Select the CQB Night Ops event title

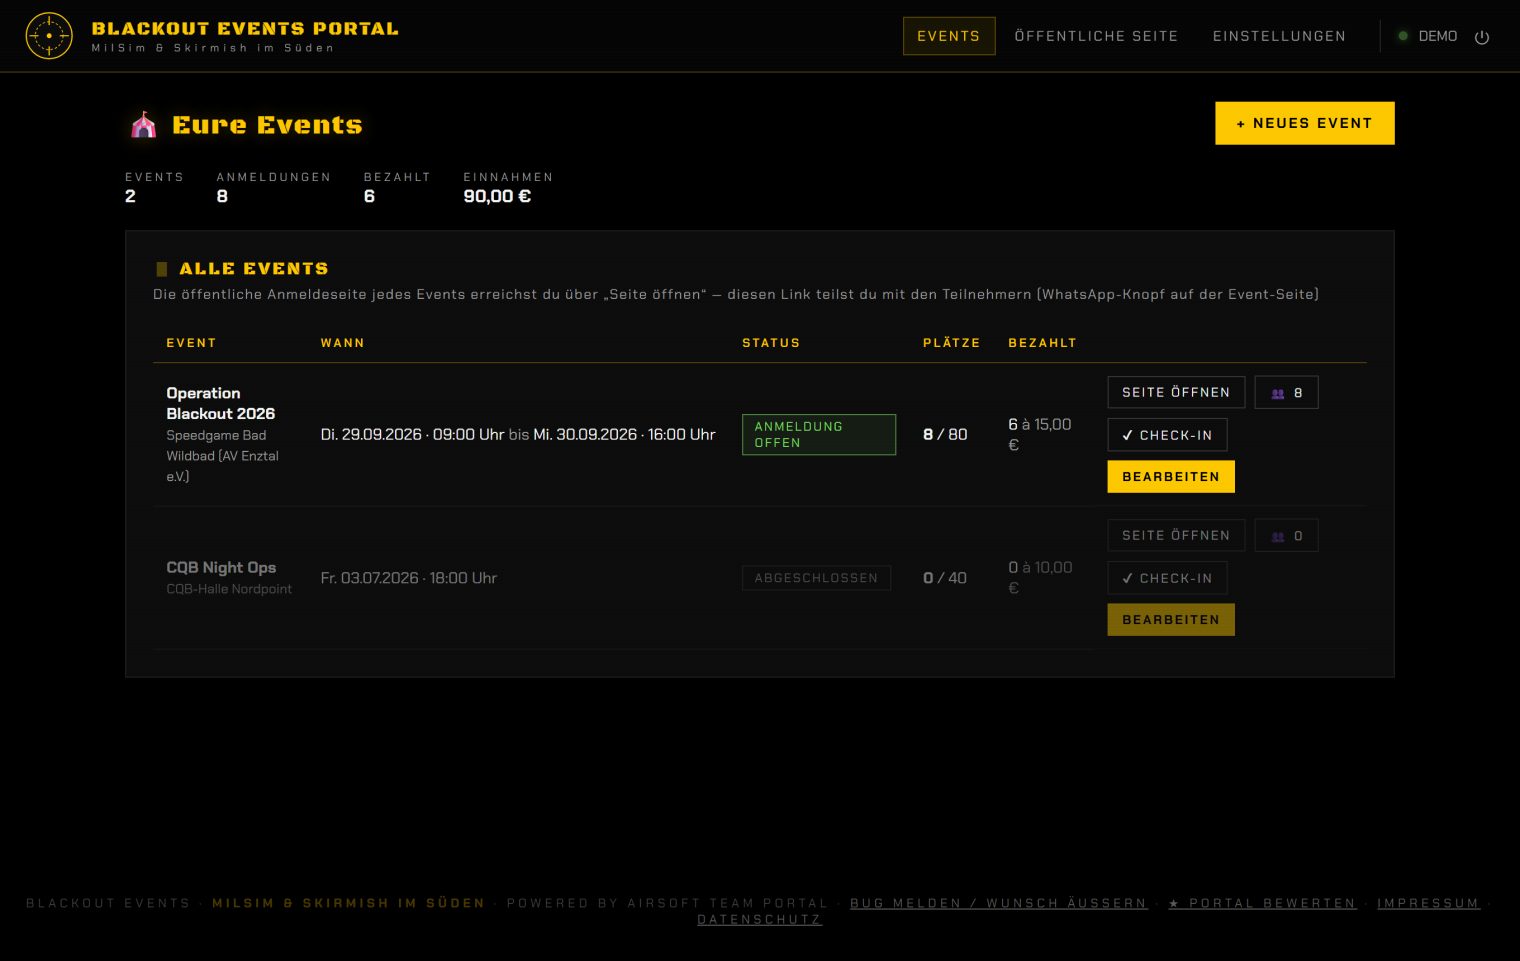[221, 568]
